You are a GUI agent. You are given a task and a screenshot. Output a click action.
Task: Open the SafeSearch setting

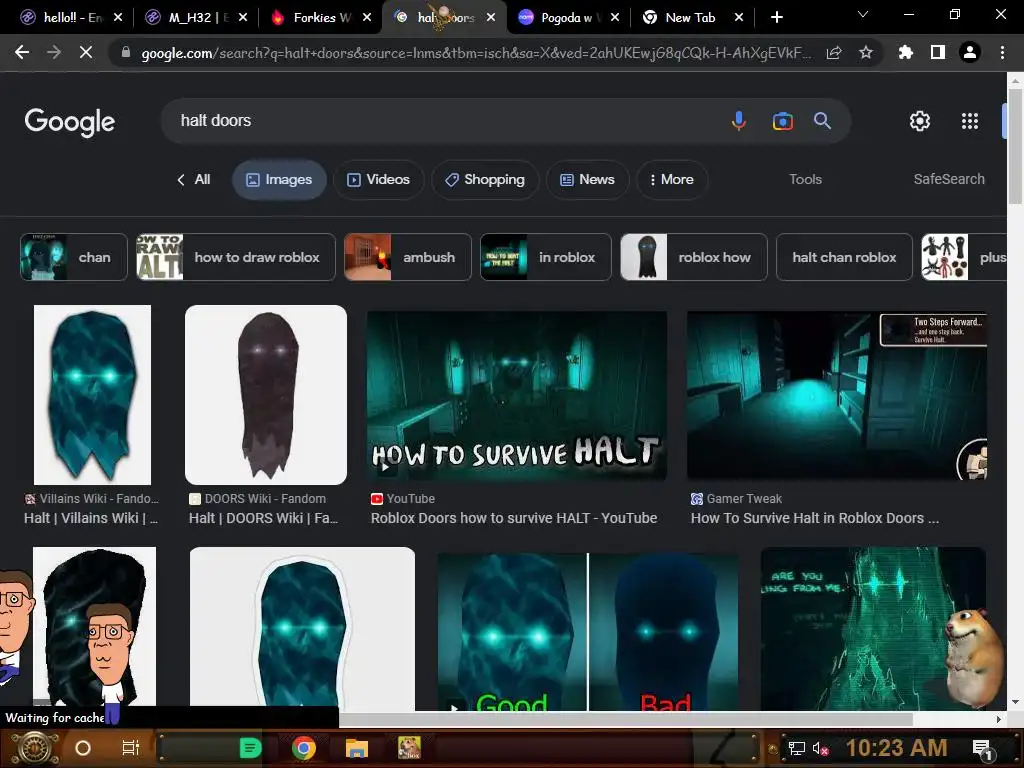949,180
